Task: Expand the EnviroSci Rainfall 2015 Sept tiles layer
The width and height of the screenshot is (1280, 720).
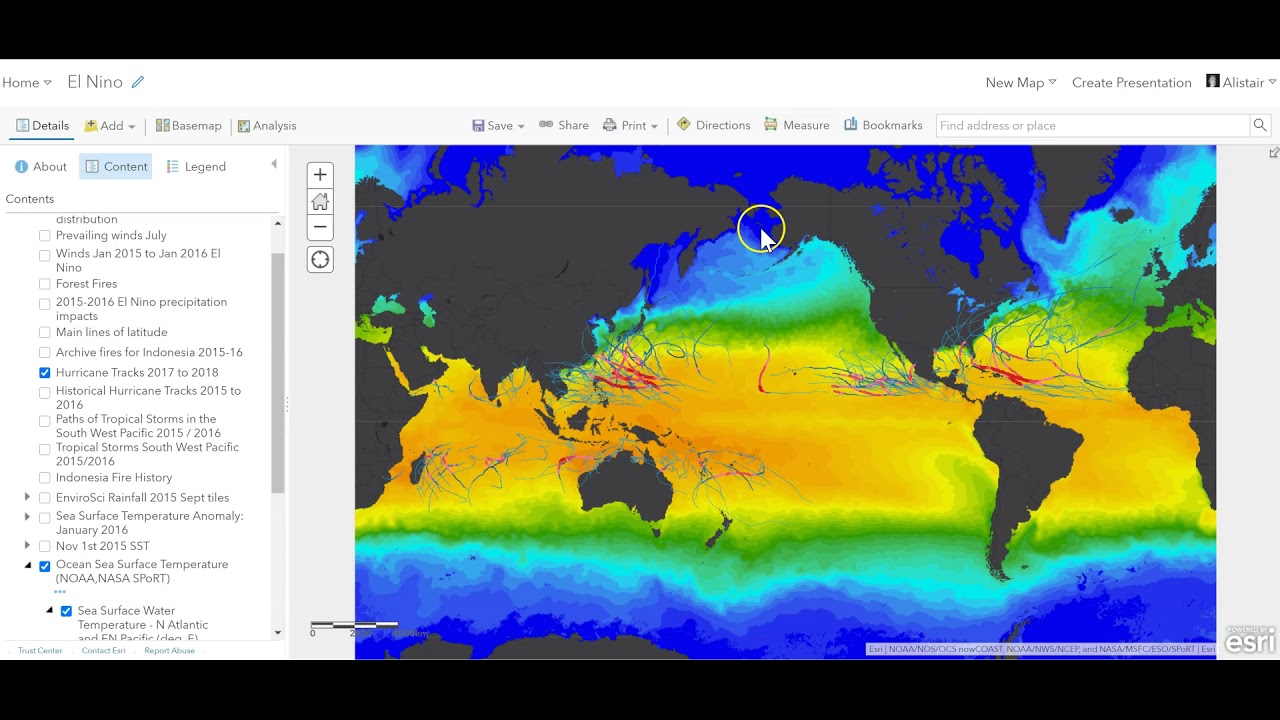Action: [x=27, y=497]
